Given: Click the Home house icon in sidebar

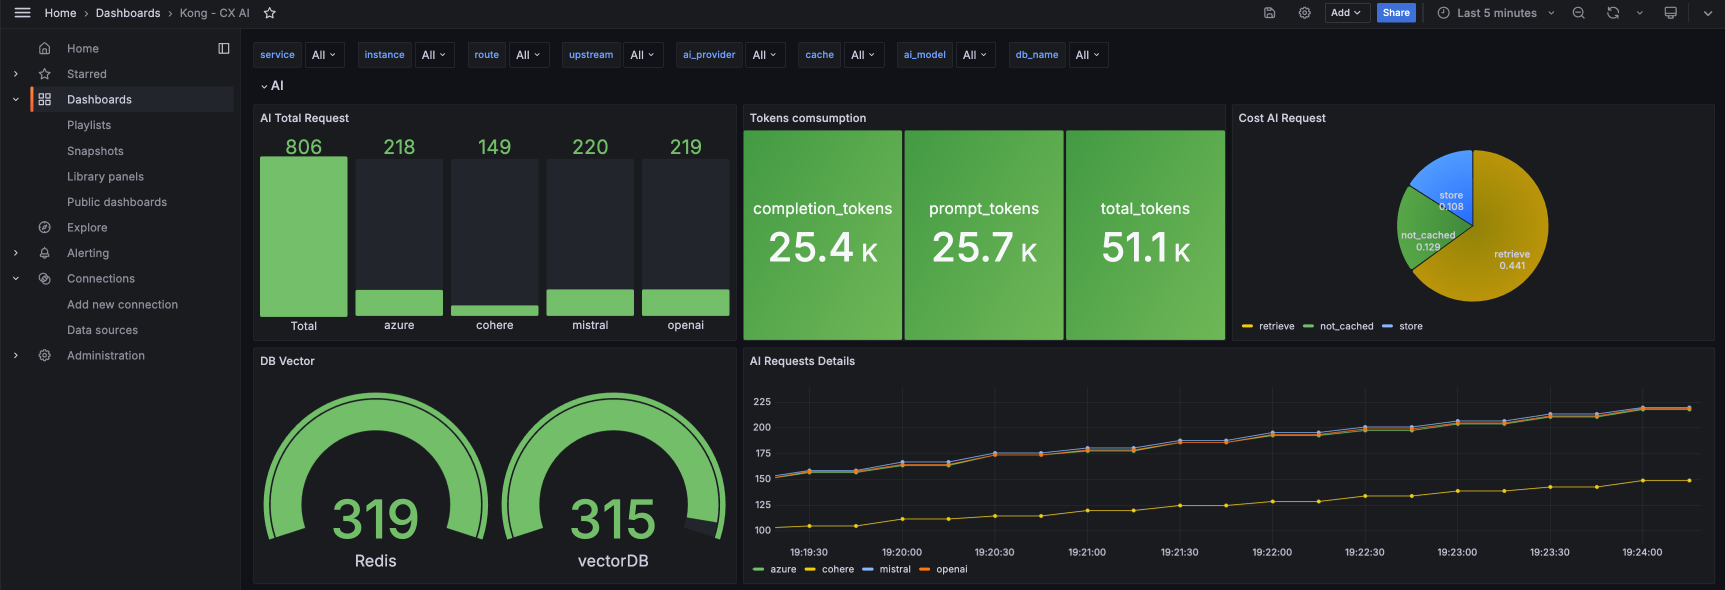Looking at the screenshot, I should point(44,48).
